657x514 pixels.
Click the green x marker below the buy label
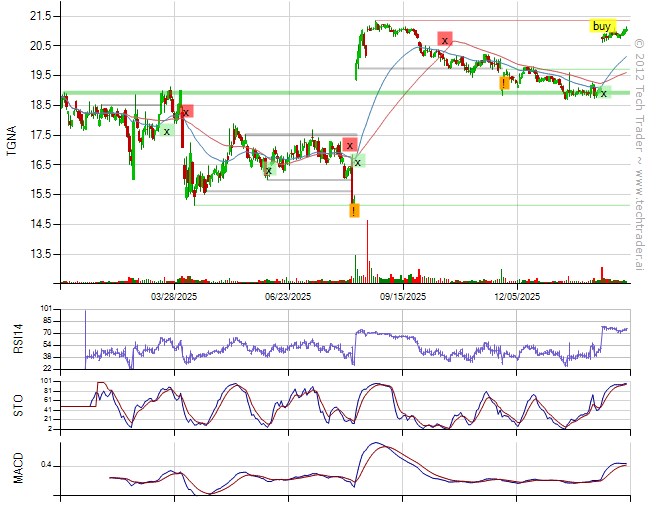tap(604, 93)
